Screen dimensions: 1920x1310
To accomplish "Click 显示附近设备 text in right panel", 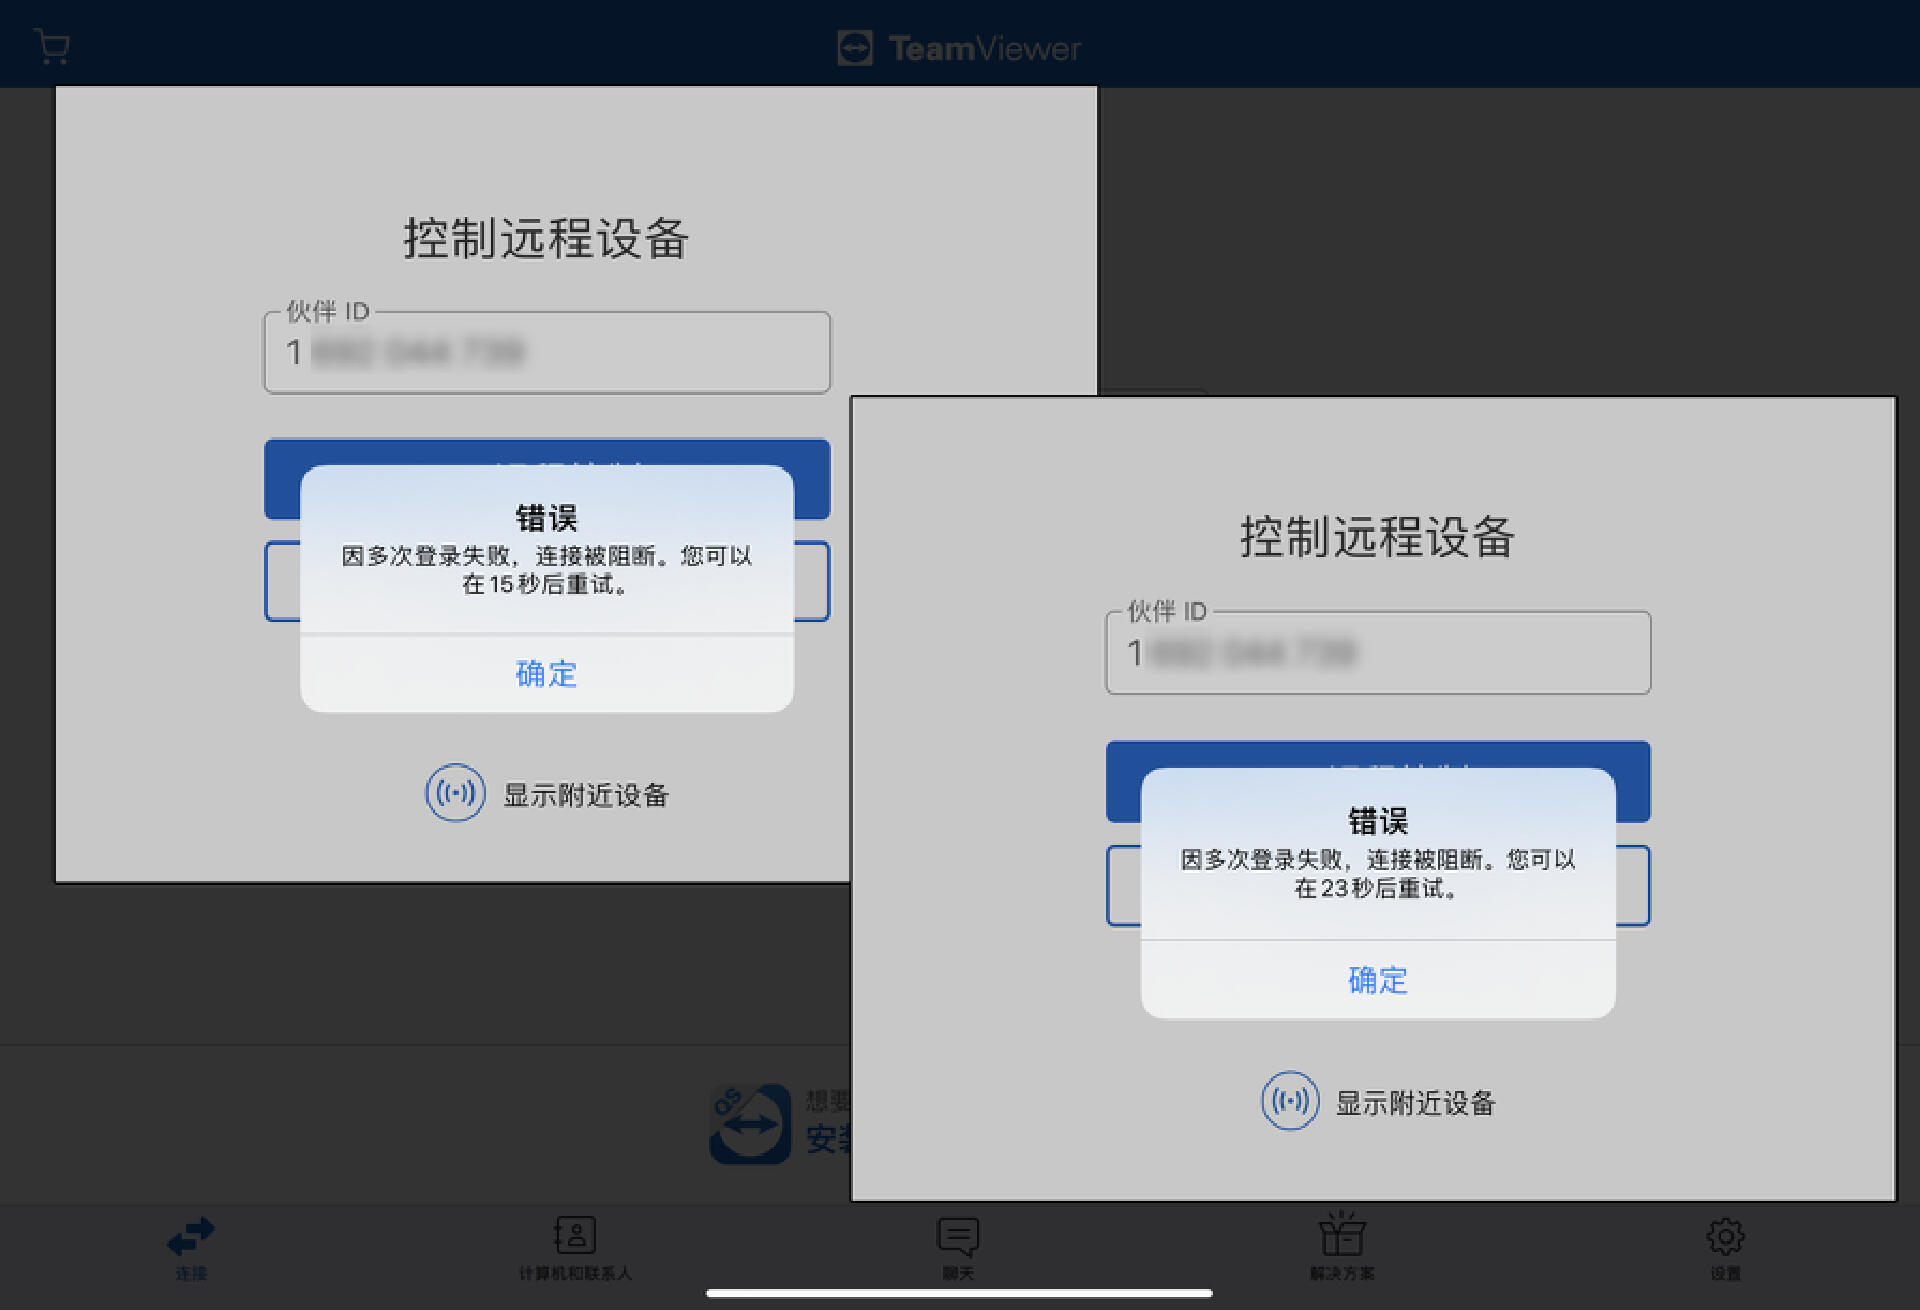I will click(x=1415, y=1103).
